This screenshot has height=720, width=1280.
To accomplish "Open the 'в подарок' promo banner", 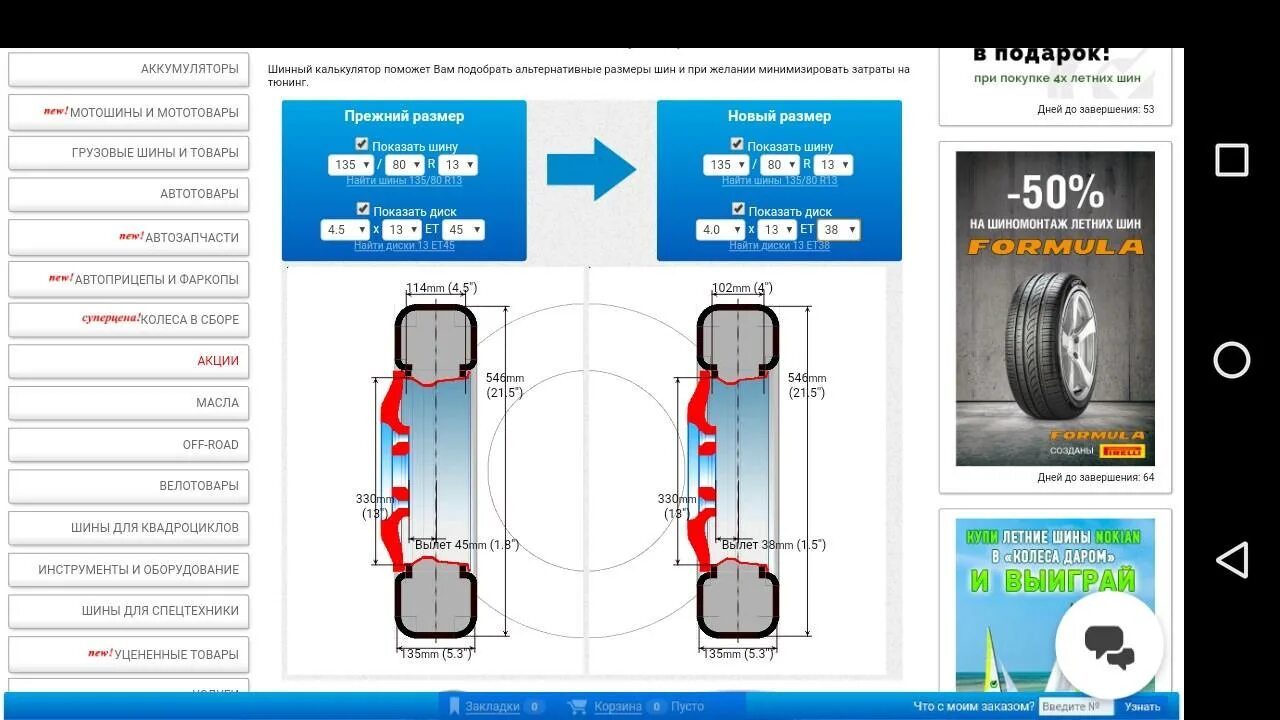I will pos(1055,72).
